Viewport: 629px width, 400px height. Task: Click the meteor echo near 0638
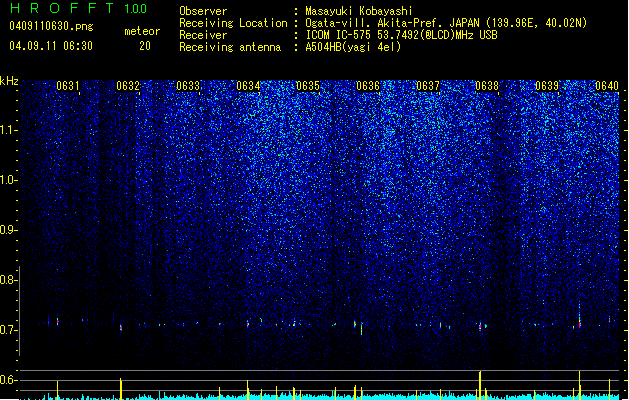pyautogui.click(x=480, y=326)
